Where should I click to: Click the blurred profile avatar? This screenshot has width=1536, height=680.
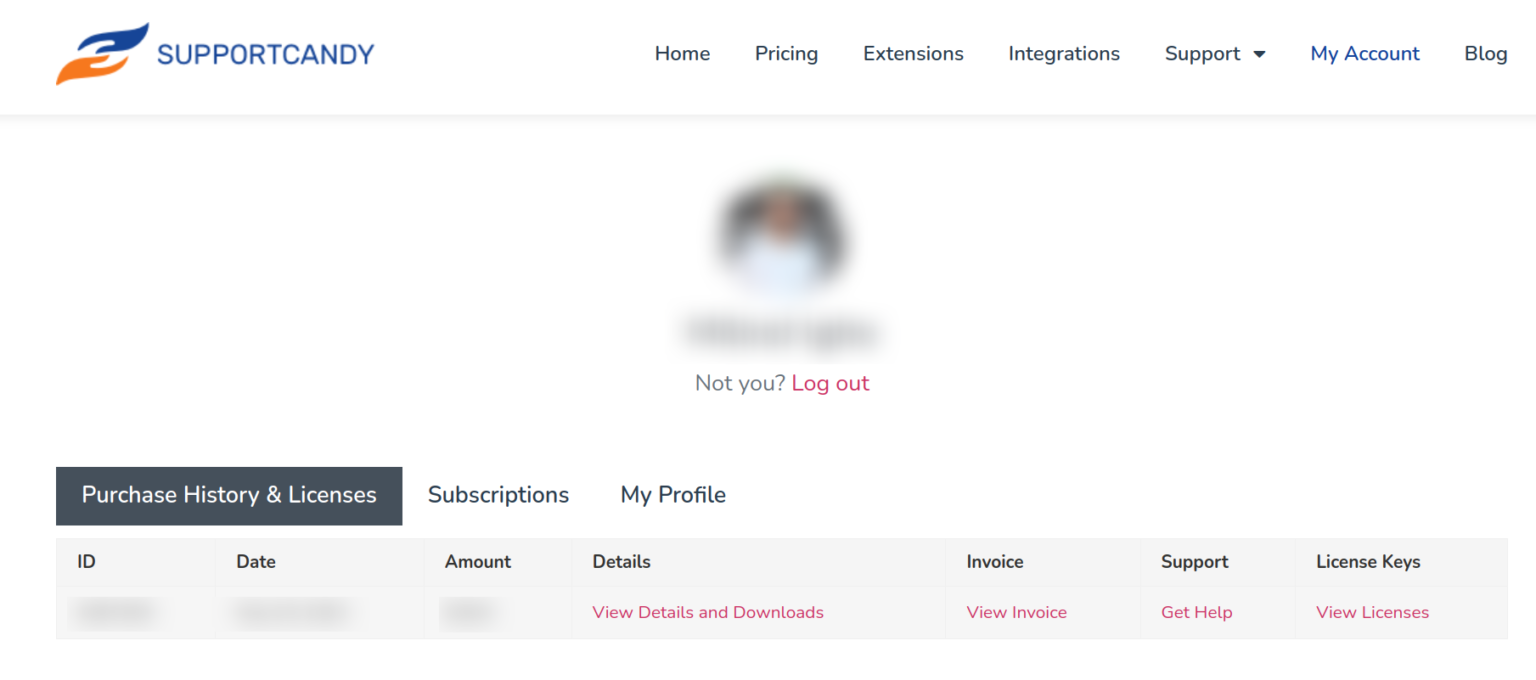[x=782, y=237]
